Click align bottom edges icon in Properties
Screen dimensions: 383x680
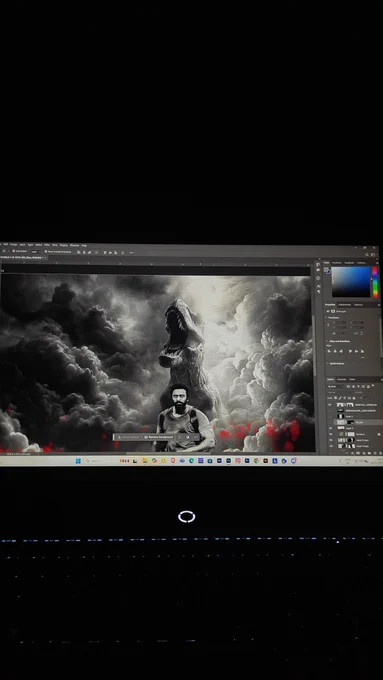(363, 351)
